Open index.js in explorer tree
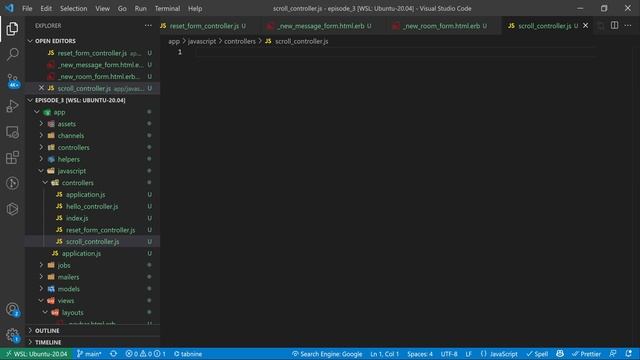 (x=77, y=218)
